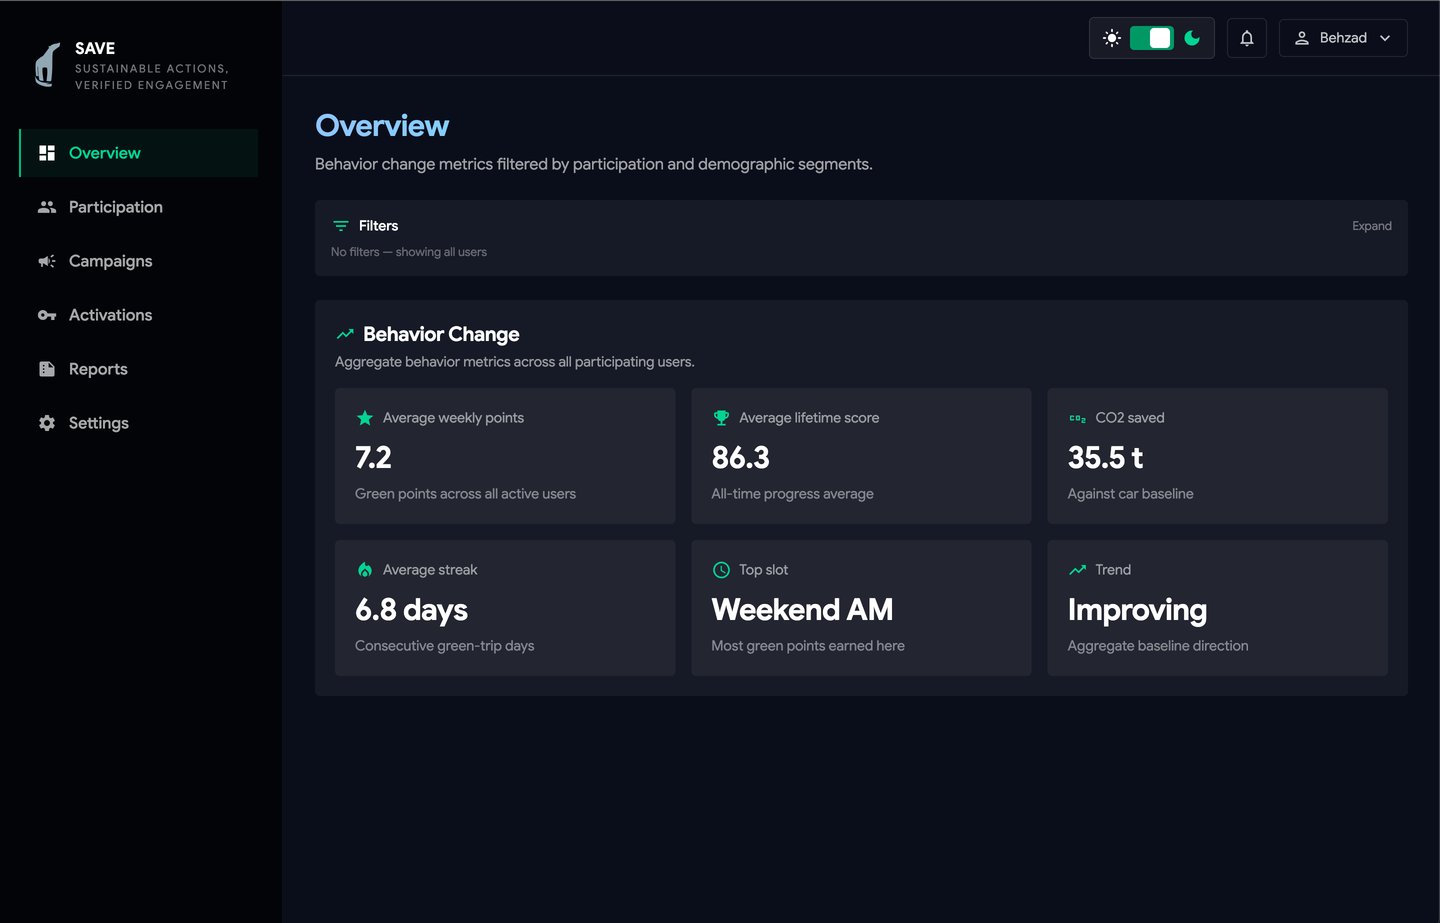Click the 7.2 weekly points value
Screen dimensions: 1440x923
click(x=373, y=458)
